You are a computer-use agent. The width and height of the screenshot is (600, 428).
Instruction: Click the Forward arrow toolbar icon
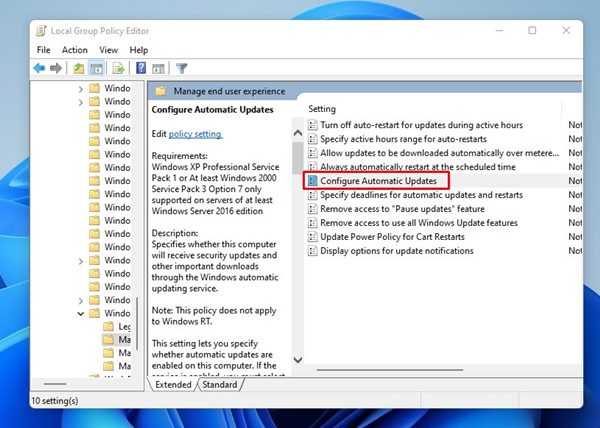(56, 68)
